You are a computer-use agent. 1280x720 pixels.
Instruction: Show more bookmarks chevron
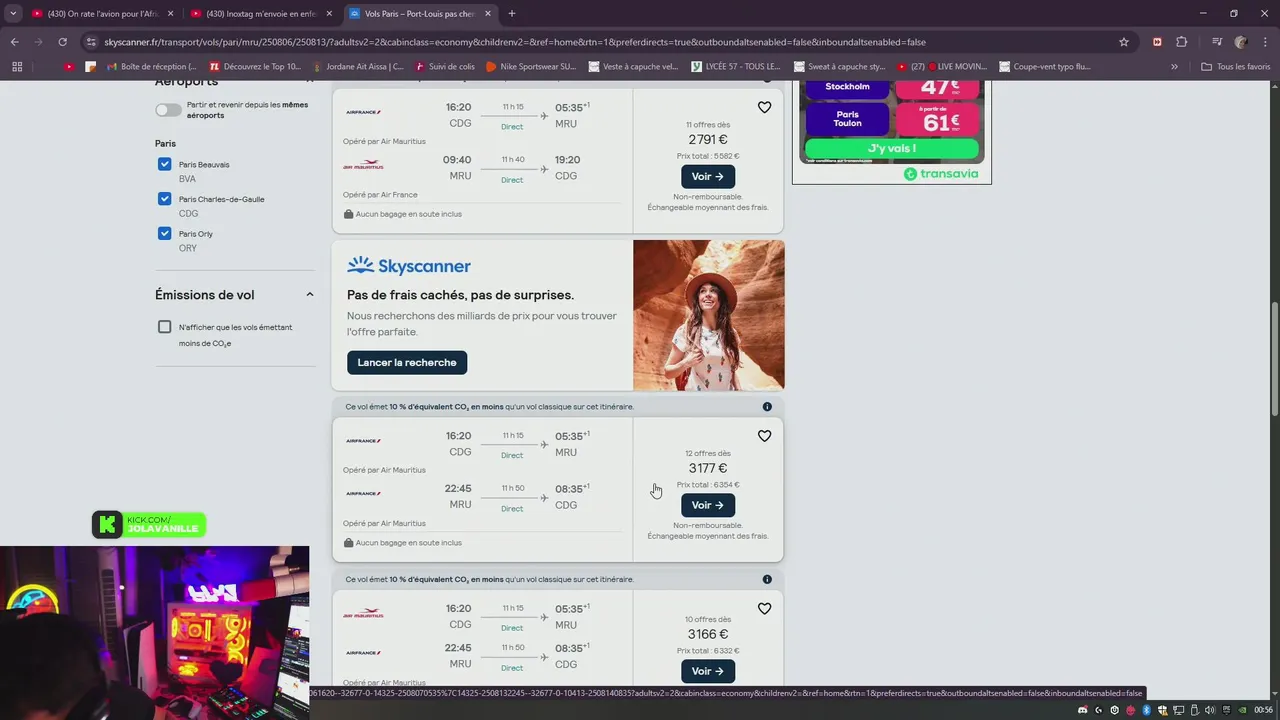coord(1174,67)
